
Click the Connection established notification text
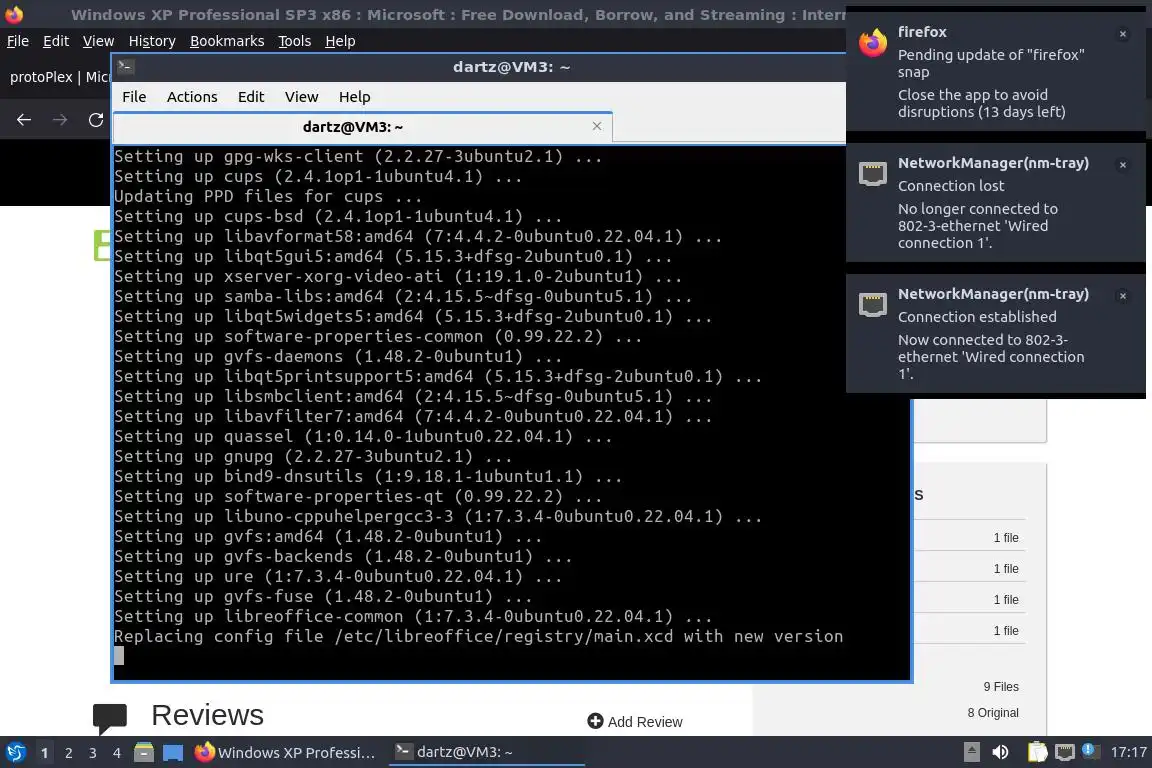976,317
